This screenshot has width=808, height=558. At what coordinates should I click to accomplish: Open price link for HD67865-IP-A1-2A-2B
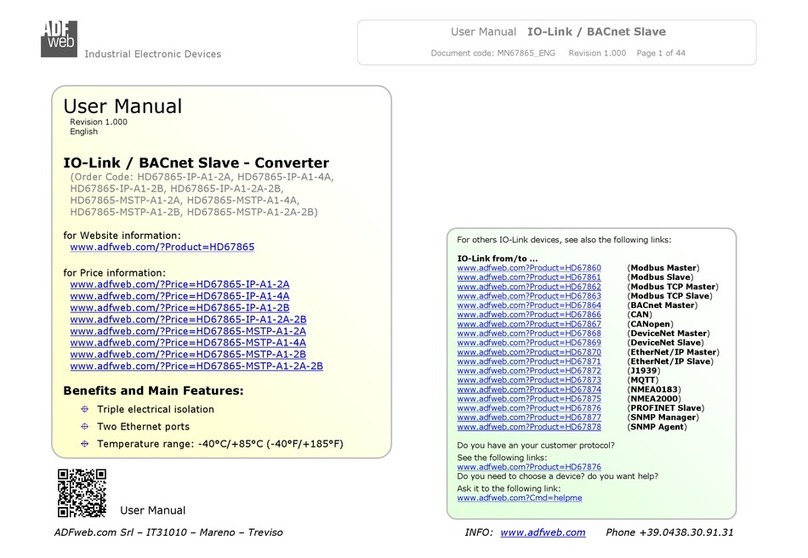(x=188, y=319)
